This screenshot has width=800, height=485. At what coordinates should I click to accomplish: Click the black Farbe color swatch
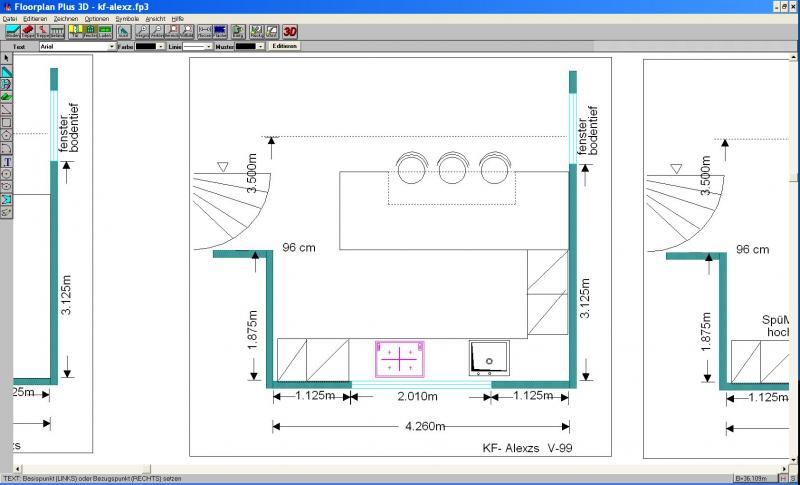tap(146, 46)
